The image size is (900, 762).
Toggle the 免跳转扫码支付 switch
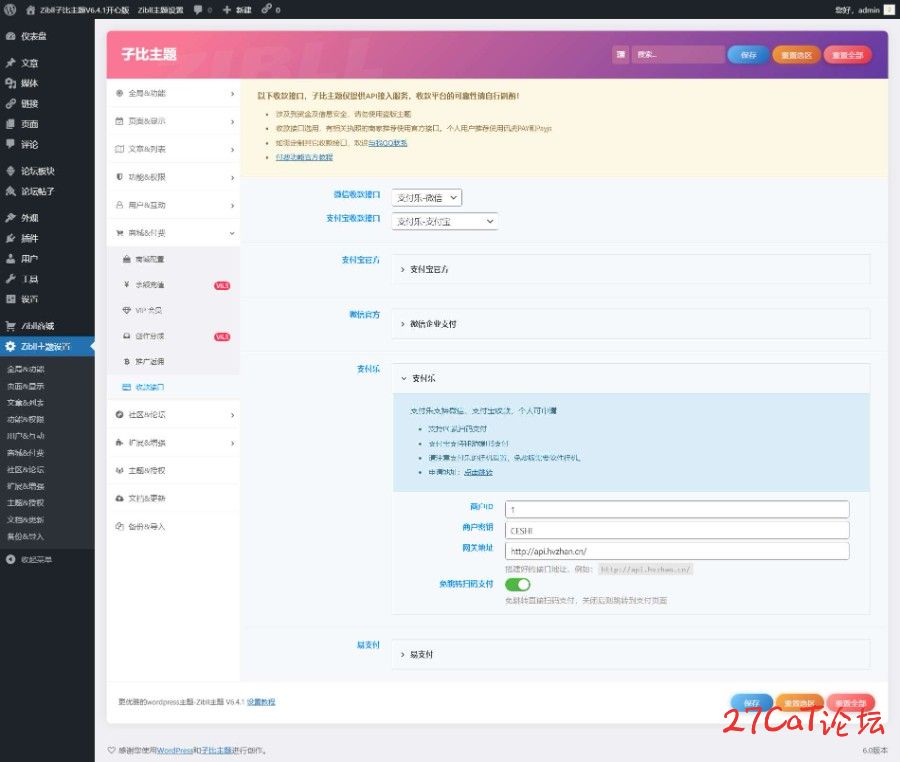[517, 584]
